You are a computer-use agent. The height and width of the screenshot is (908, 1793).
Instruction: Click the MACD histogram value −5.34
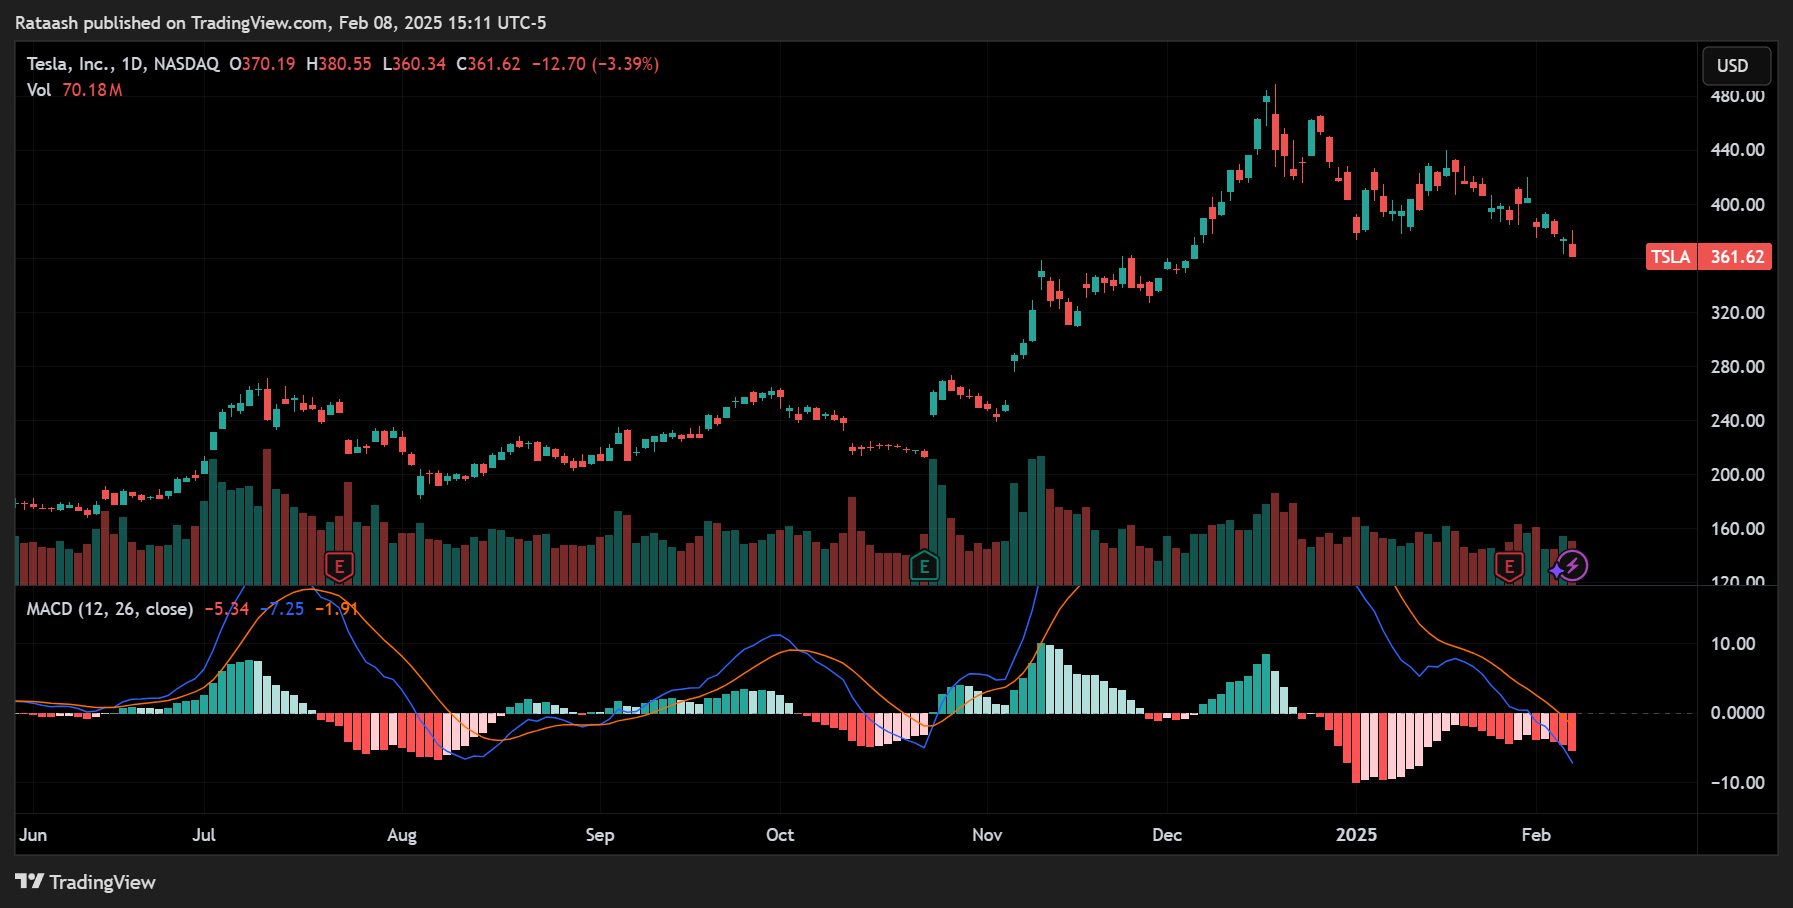click(227, 609)
